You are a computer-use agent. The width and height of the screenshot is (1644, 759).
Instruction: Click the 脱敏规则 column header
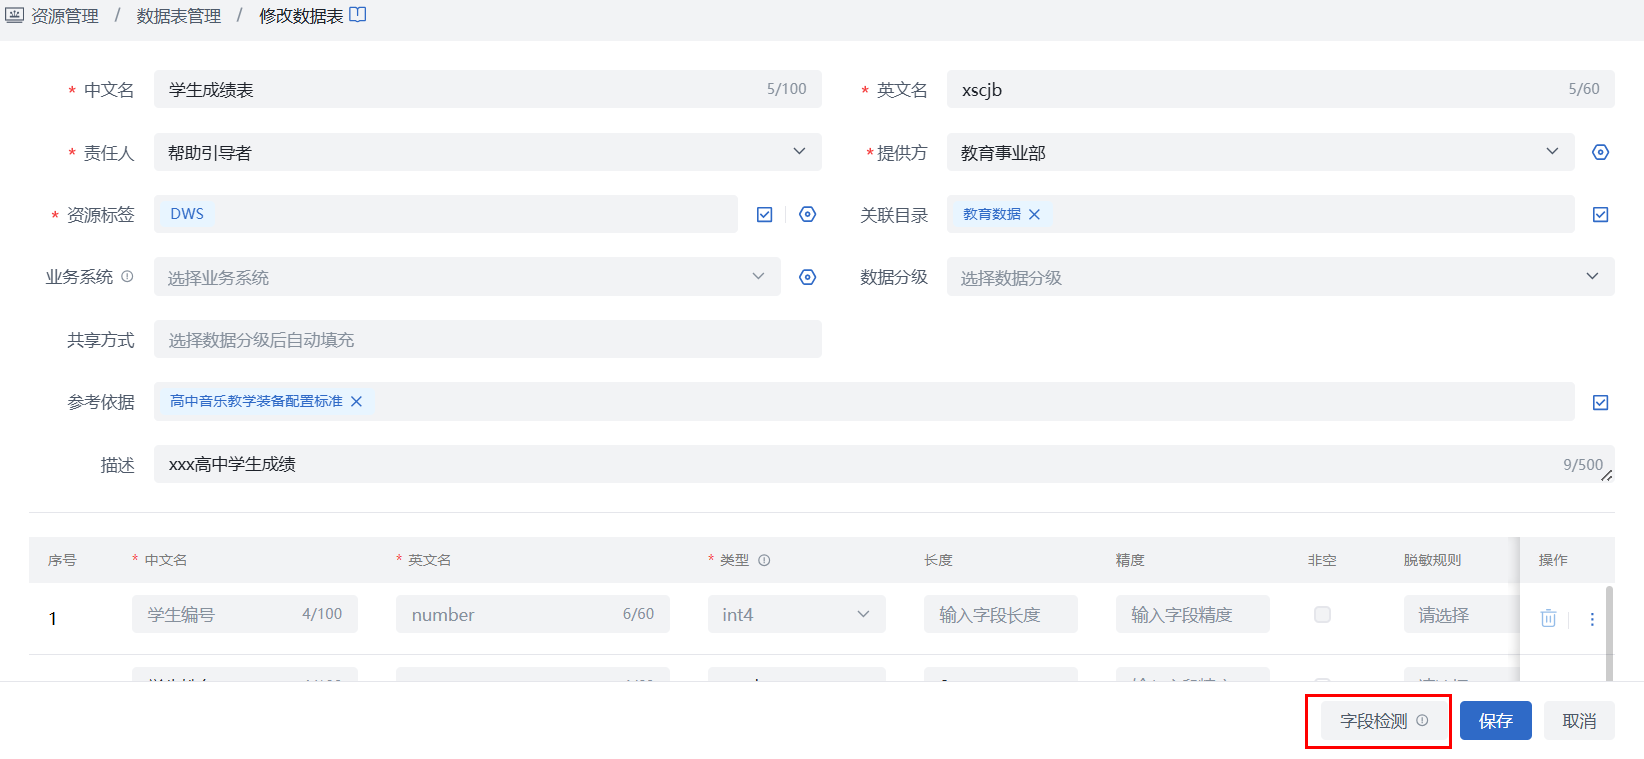tap(1432, 560)
